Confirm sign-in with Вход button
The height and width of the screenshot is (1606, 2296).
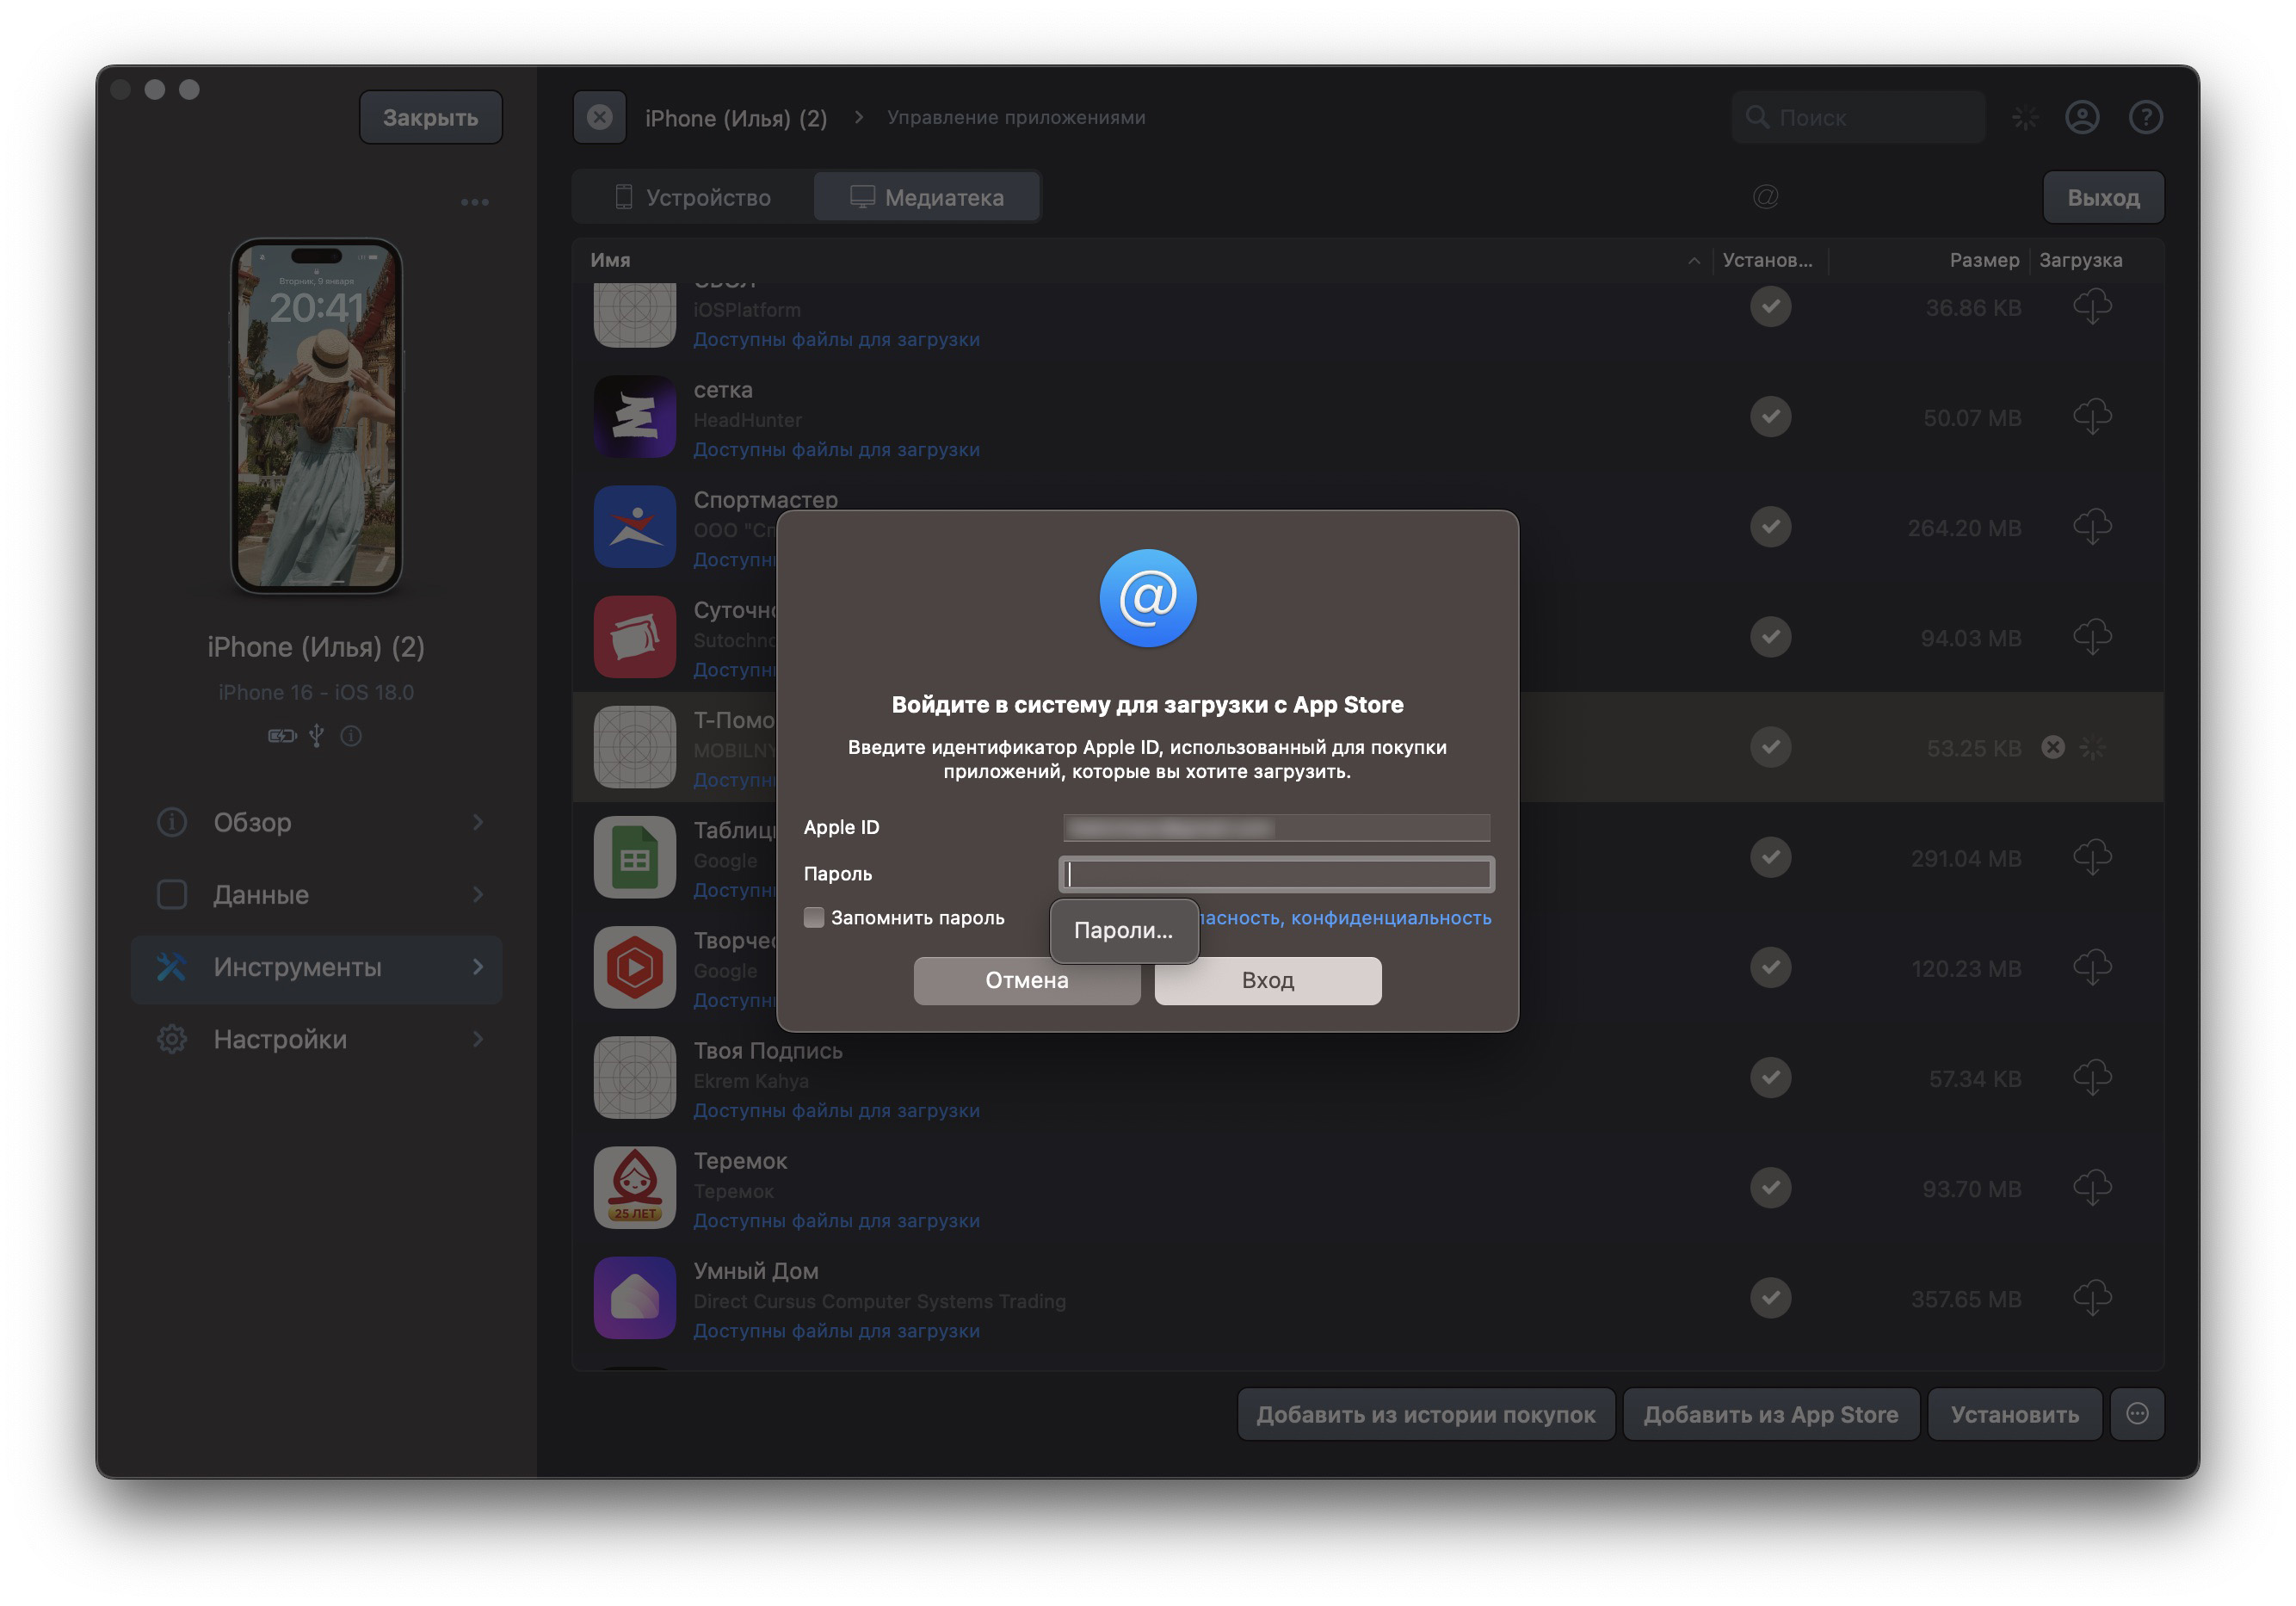(x=1268, y=980)
